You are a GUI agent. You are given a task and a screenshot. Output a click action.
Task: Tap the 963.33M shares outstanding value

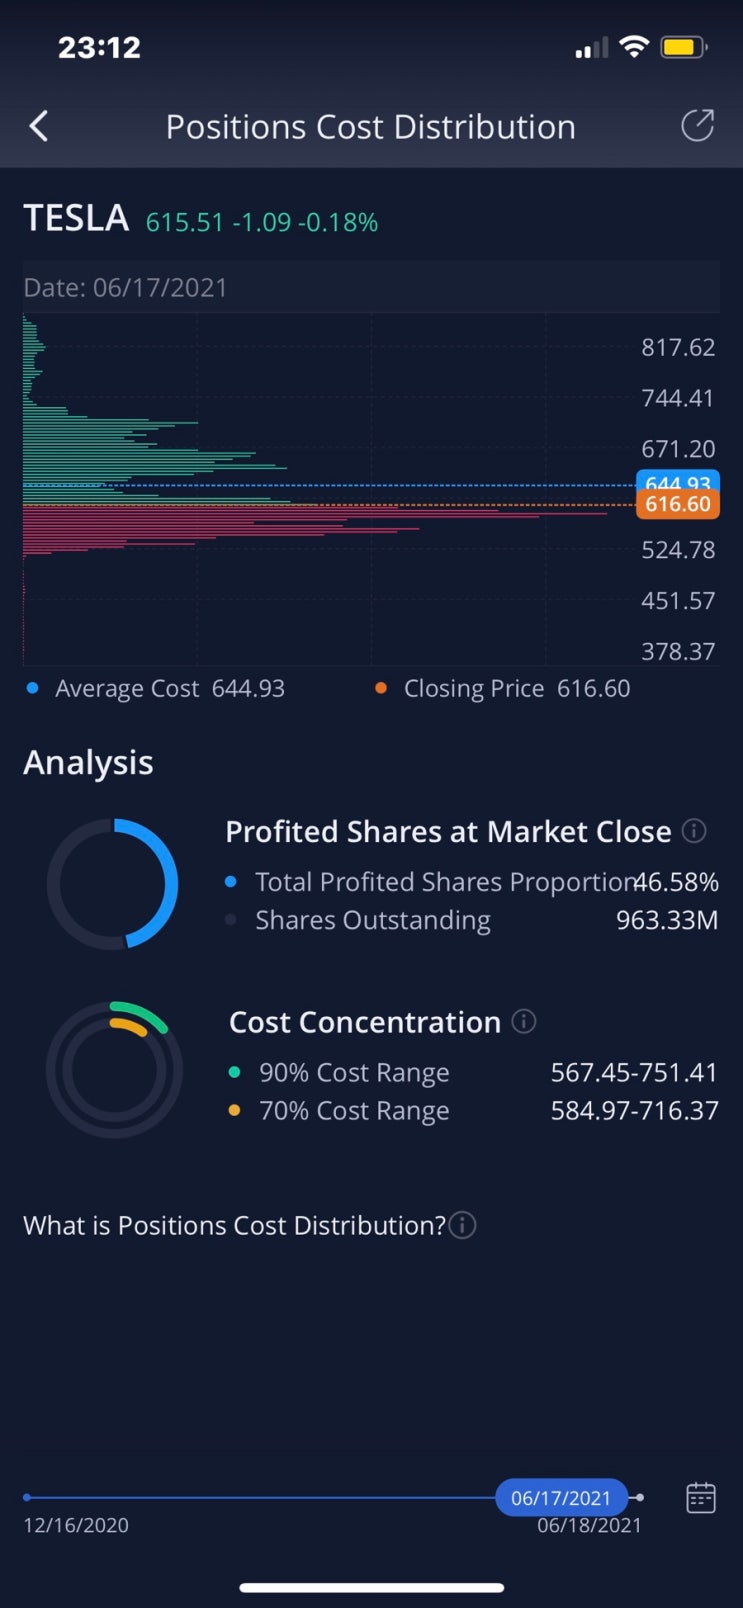[x=667, y=920]
